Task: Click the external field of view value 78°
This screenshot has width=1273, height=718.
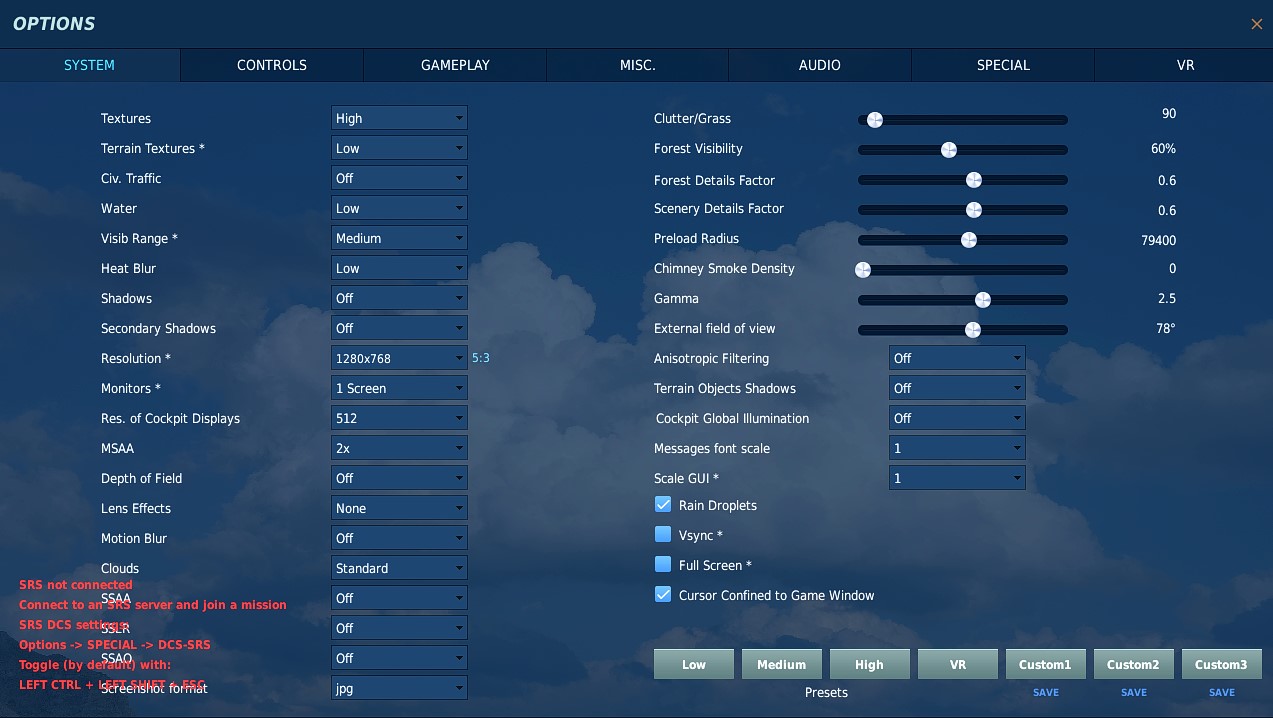Action: (x=1166, y=328)
